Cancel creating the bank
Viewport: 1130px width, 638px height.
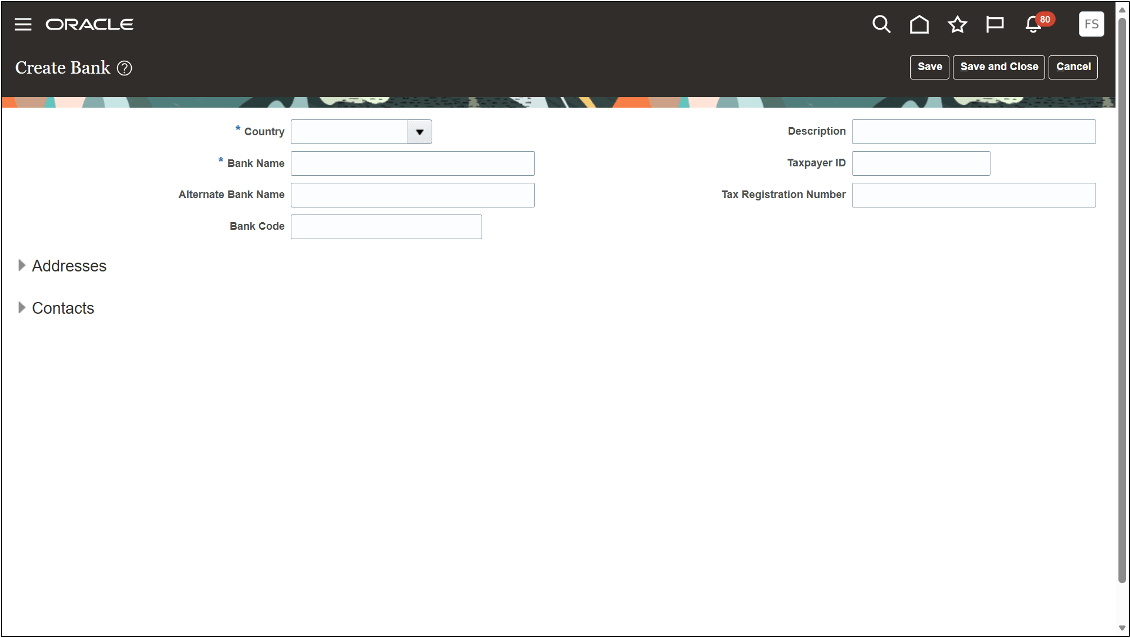pos(1073,67)
